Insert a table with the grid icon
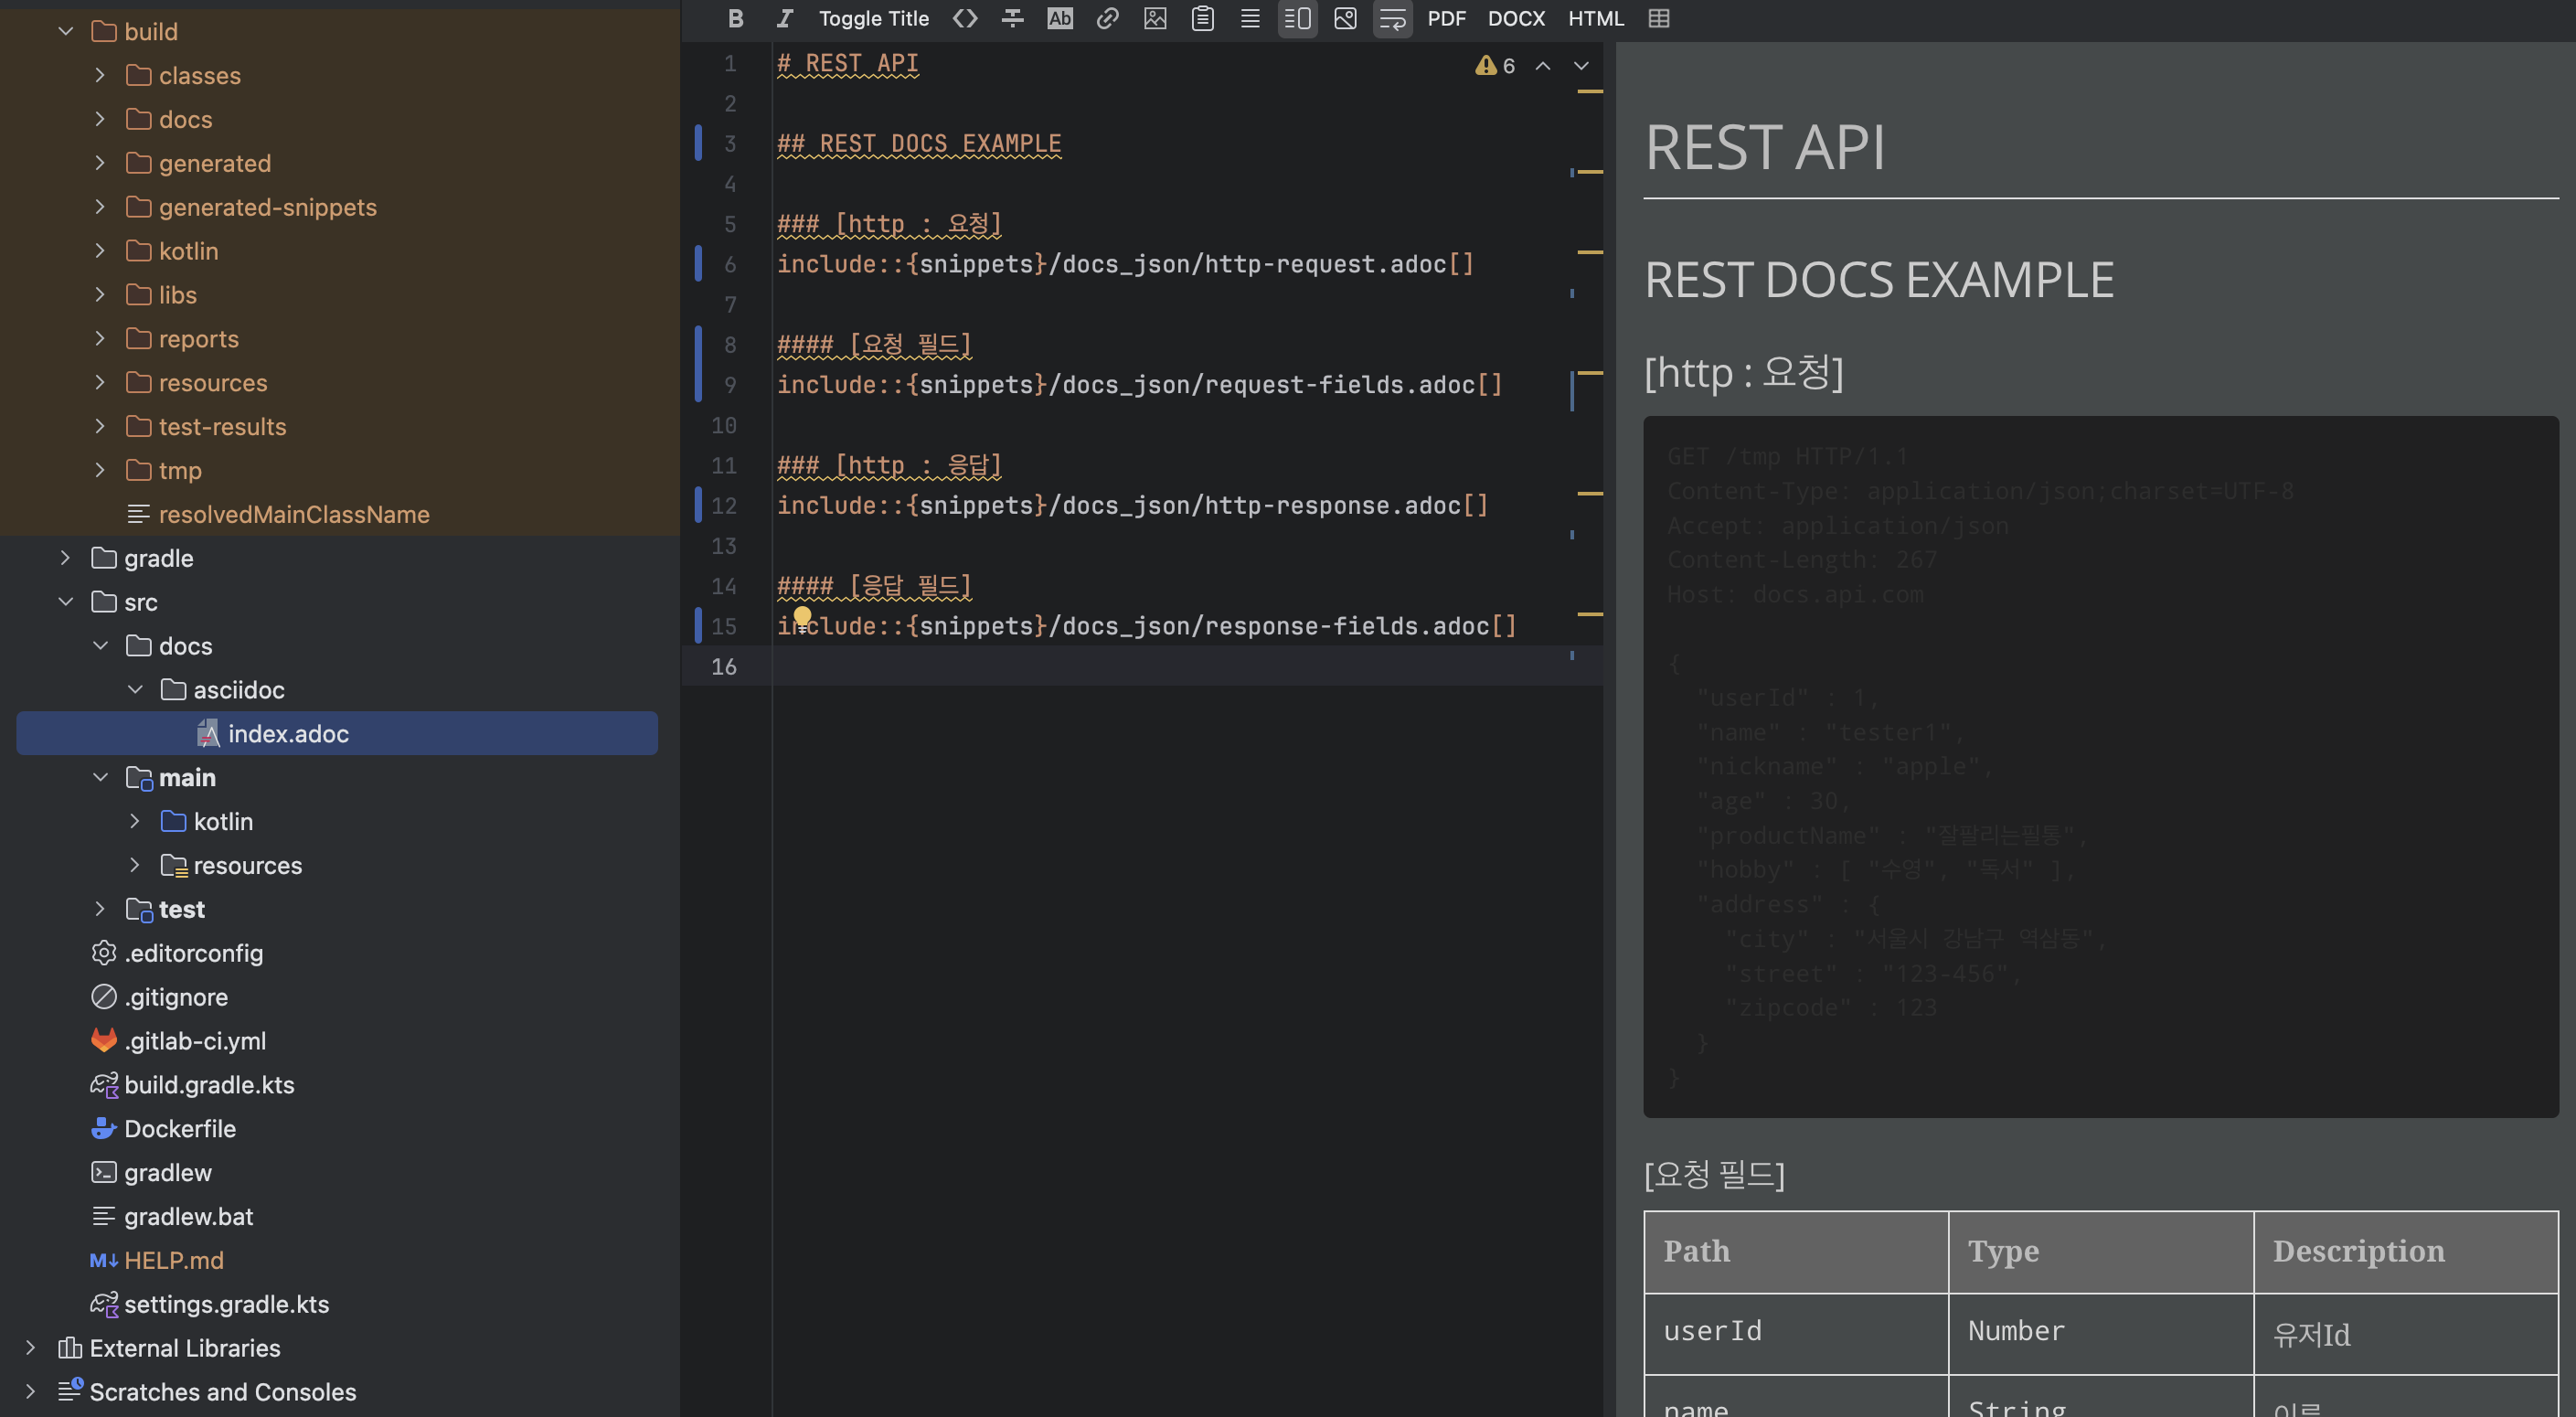This screenshot has height=1417, width=2576. tap(1659, 18)
